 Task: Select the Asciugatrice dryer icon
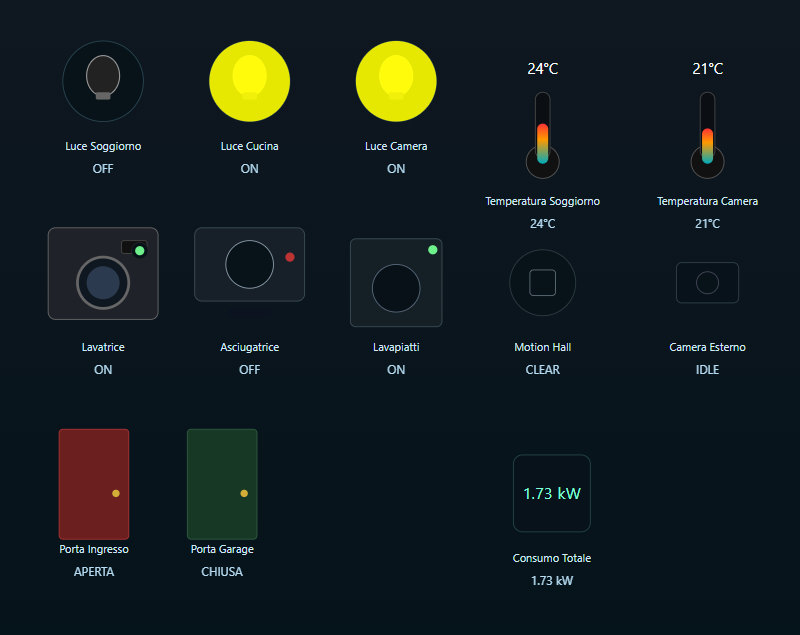click(249, 264)
